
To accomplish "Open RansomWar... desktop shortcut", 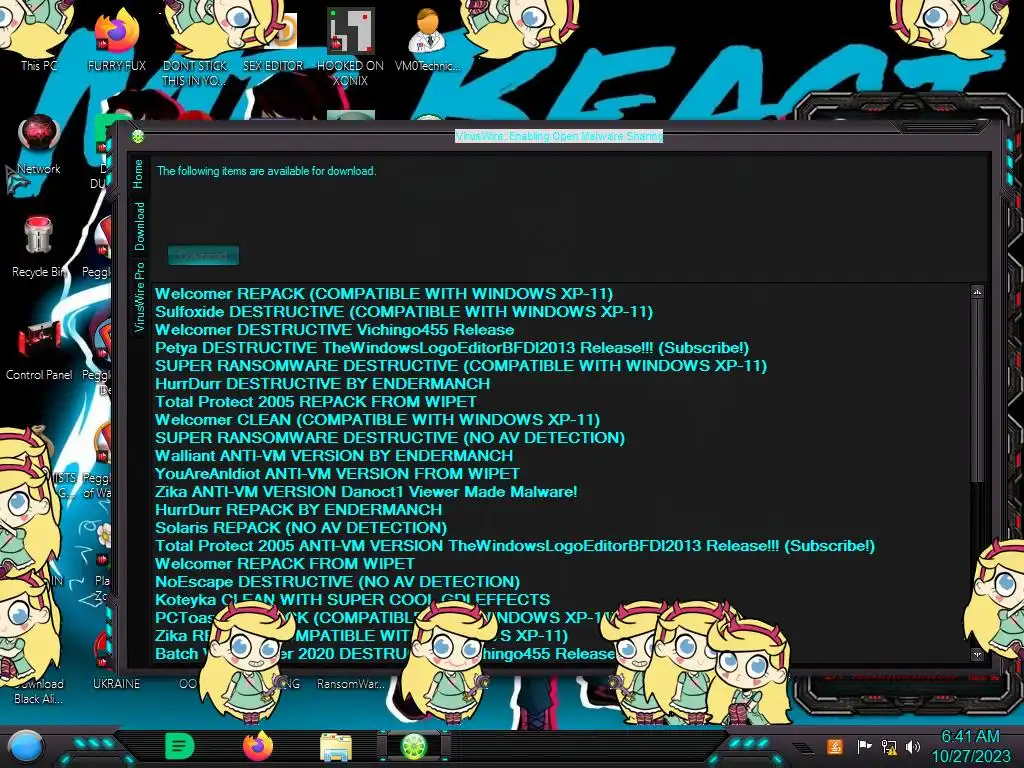I will click(x=351, y=683).
